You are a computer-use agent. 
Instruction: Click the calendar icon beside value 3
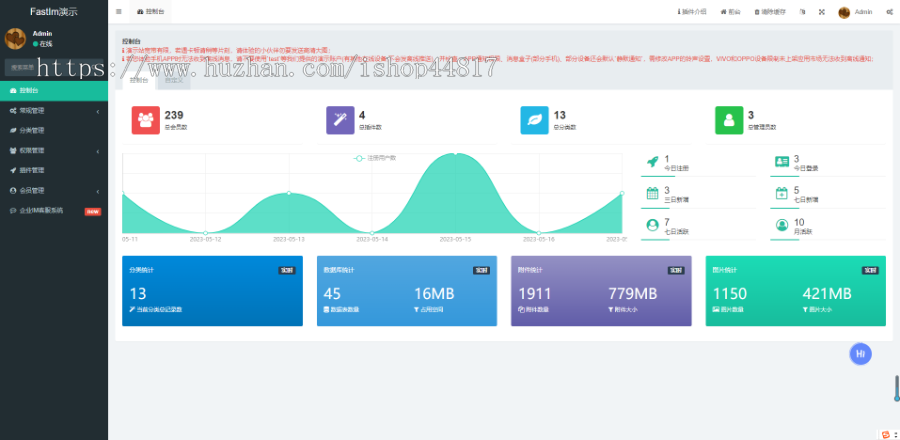pyautogui.click(x=652, y=193)
